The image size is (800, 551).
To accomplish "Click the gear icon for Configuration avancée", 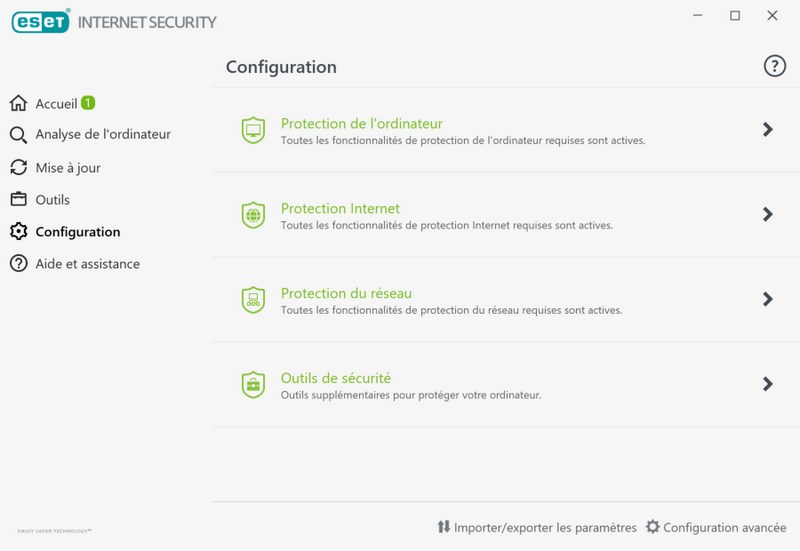I will 653,527.
